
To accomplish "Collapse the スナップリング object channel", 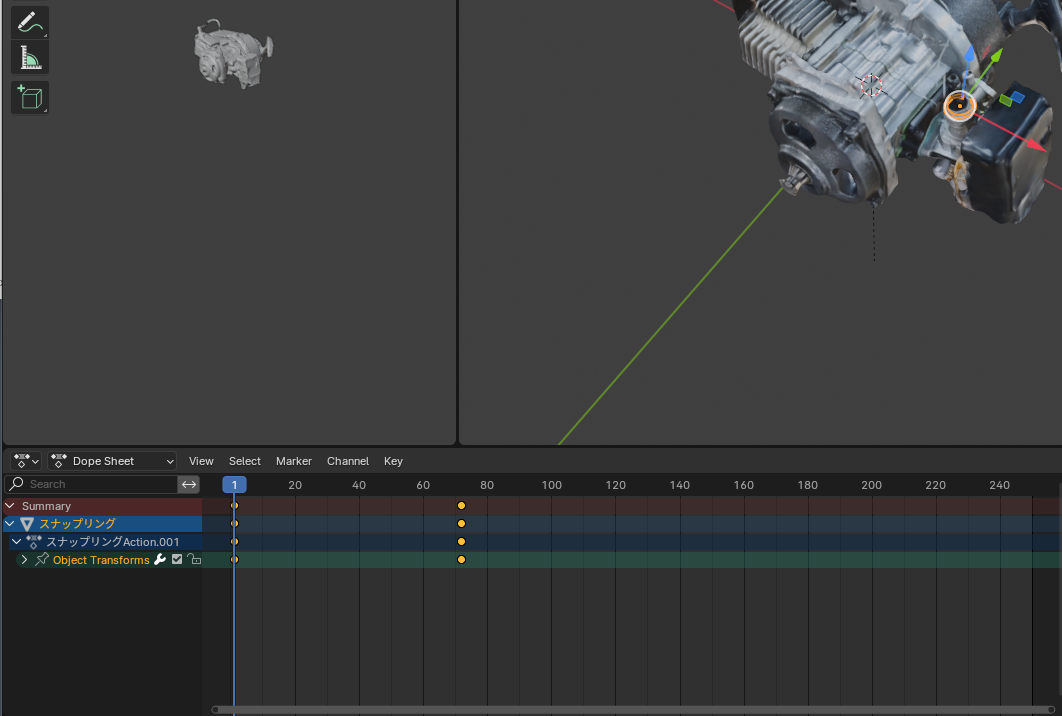I will coord(10,524).
